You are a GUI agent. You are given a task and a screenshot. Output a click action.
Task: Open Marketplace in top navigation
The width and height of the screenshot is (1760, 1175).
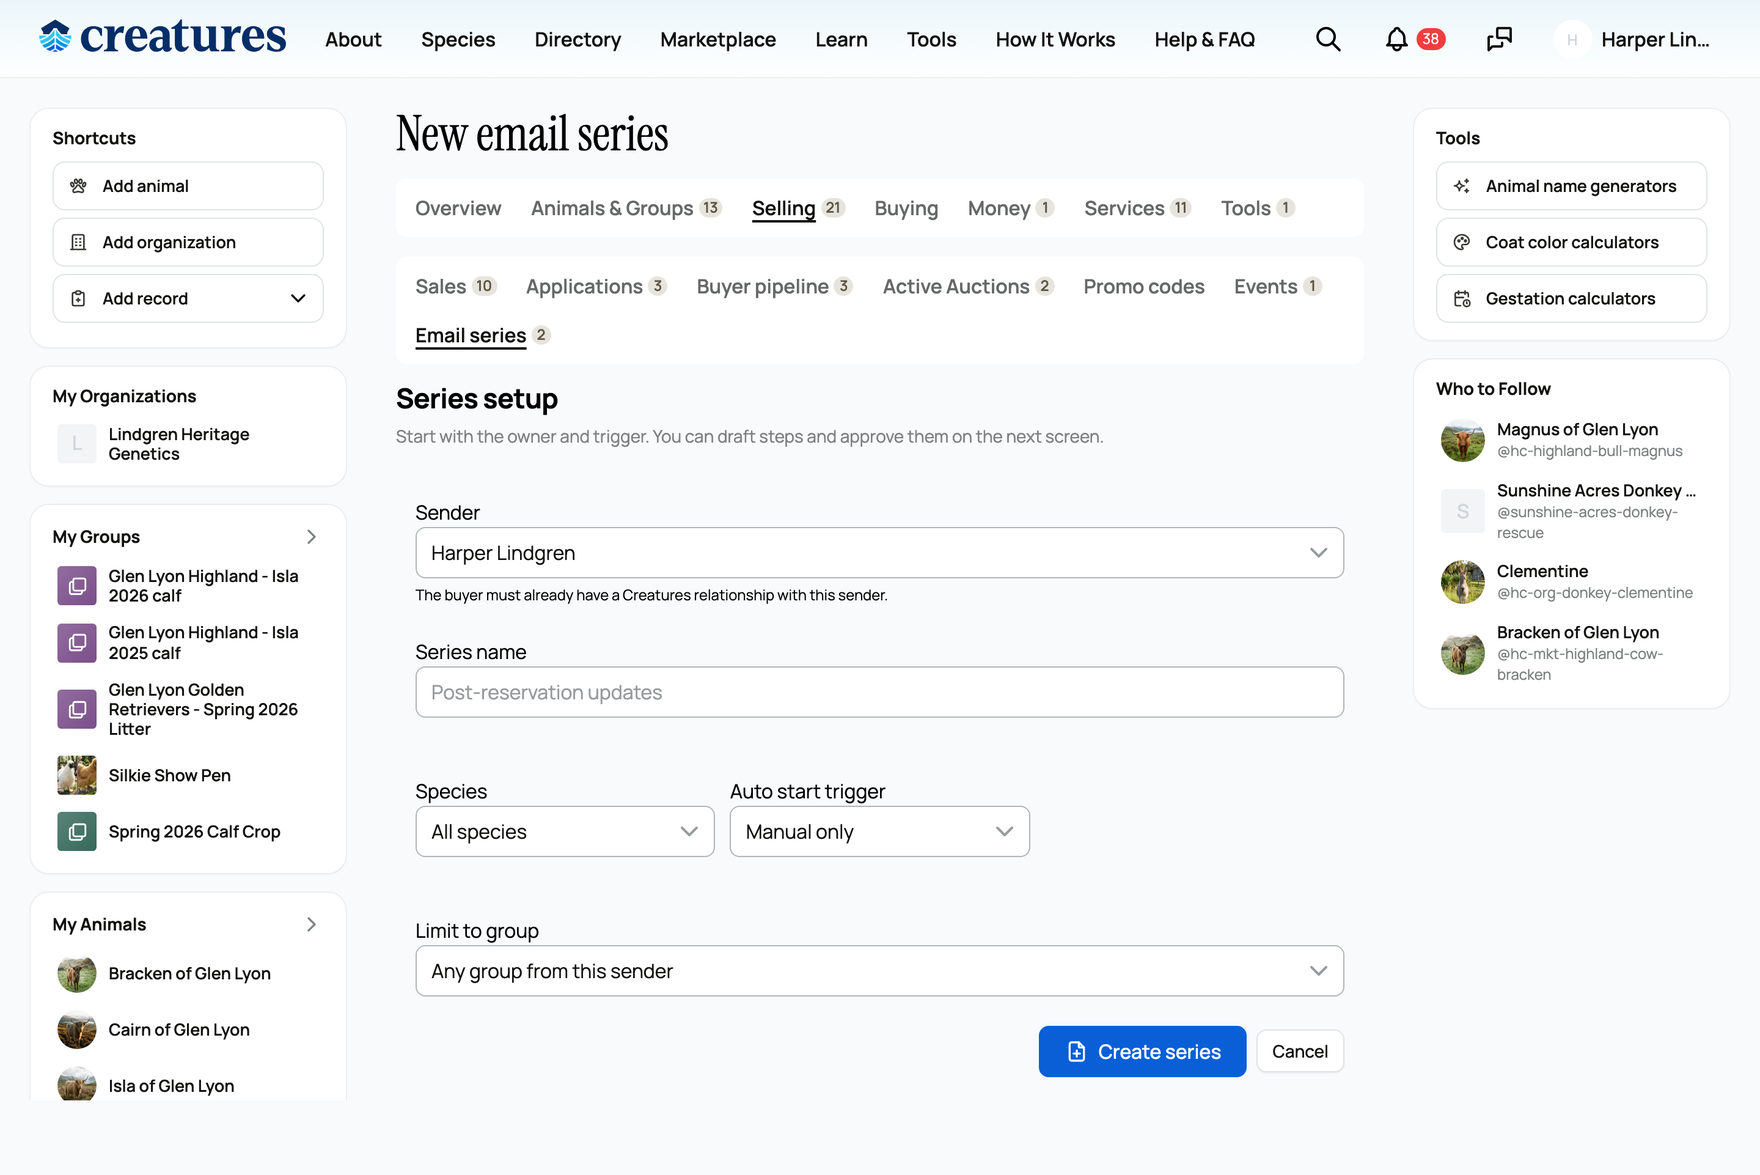(x=718, y=39)
